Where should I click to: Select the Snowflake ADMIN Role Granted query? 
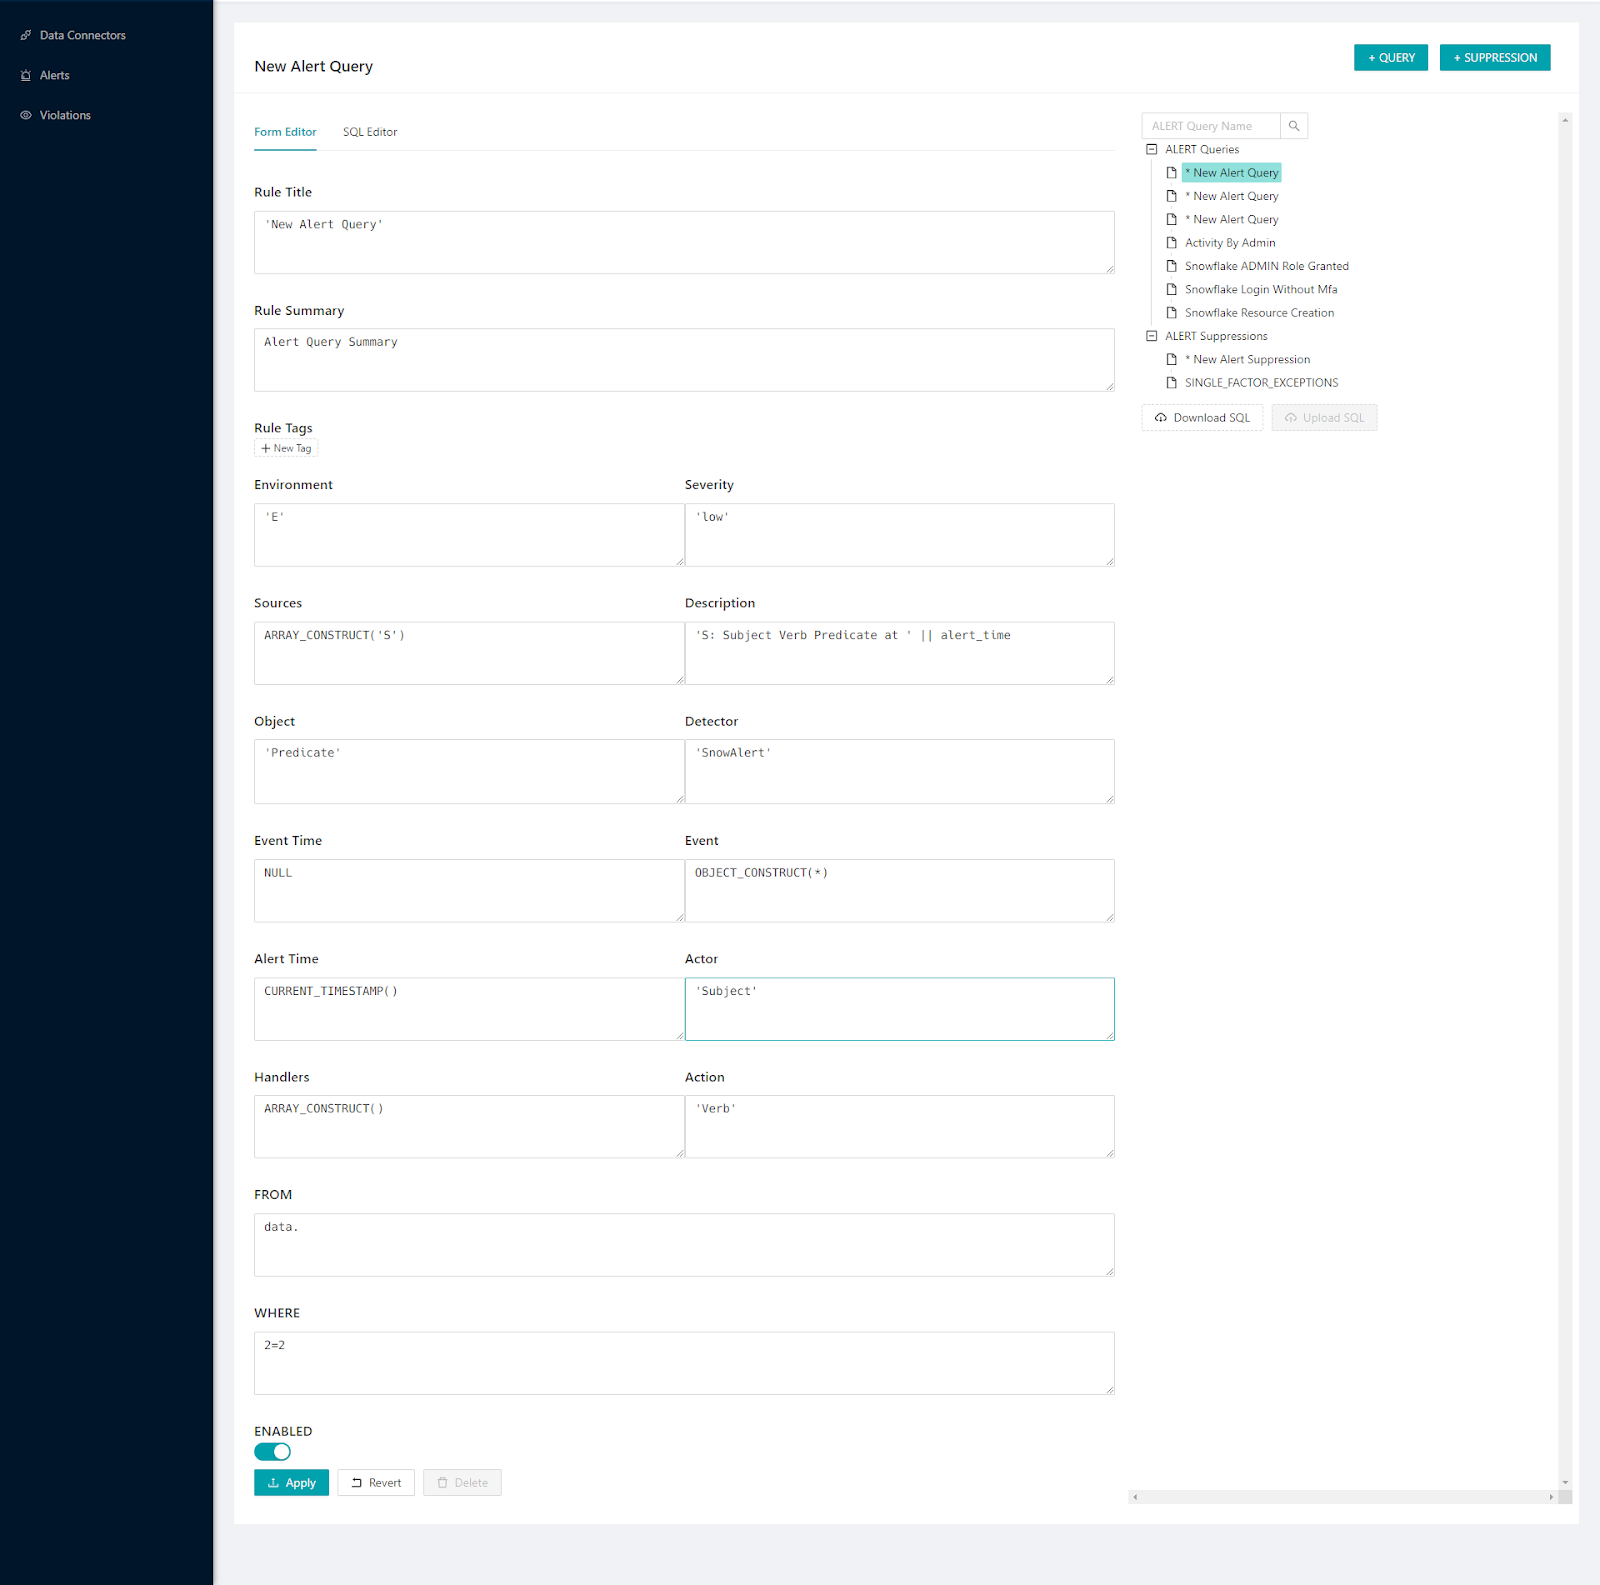click(x=1266, y=265)
